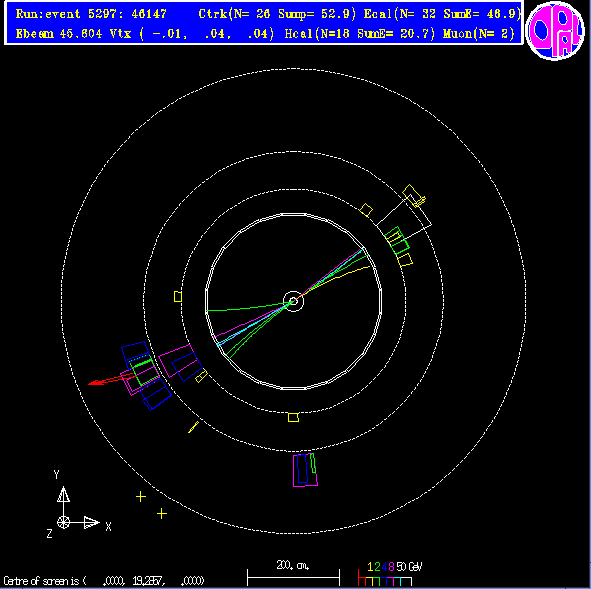Image resolution: width=591 pixels, height=589 pixels.
Task: Select the green calorimeter block at upper right
Action: coord(397,241)
